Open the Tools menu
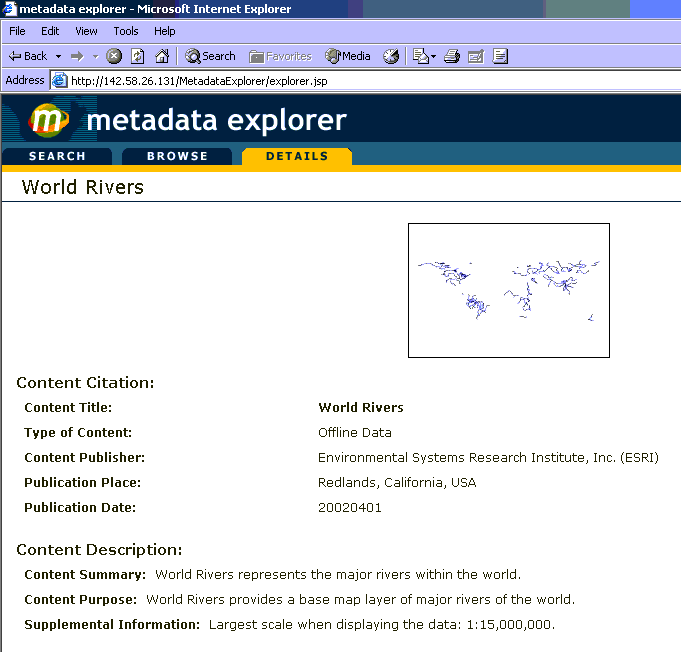 point(126,31)
